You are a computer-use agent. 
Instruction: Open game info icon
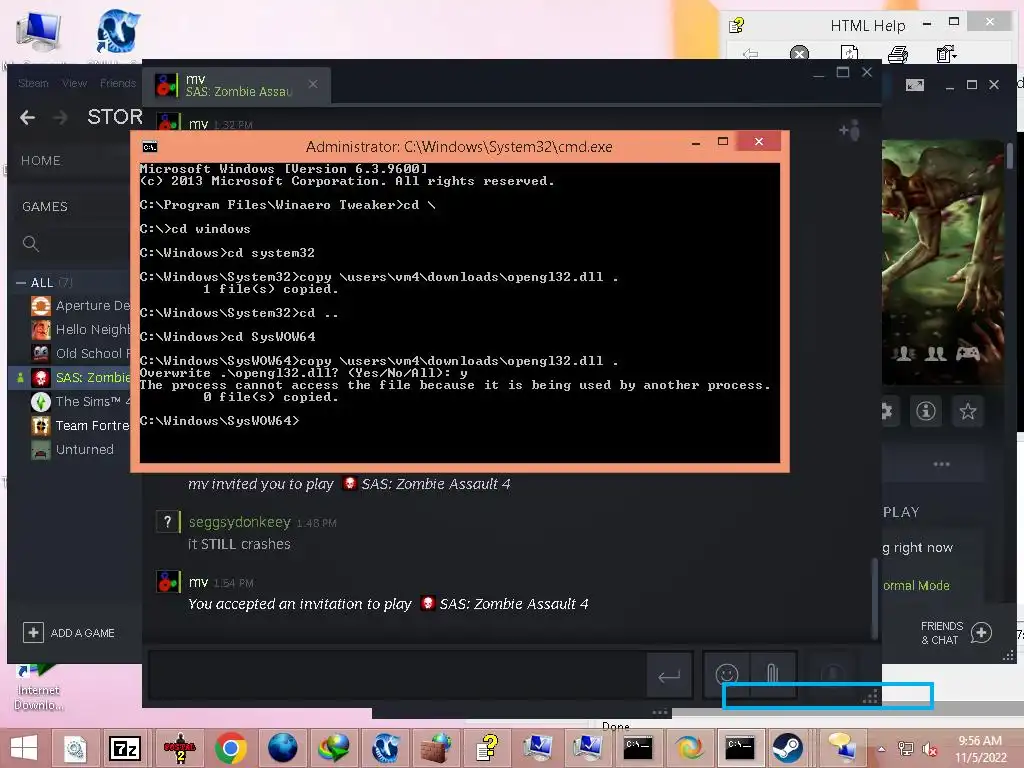pyautogui.click(x=925, y=411)
